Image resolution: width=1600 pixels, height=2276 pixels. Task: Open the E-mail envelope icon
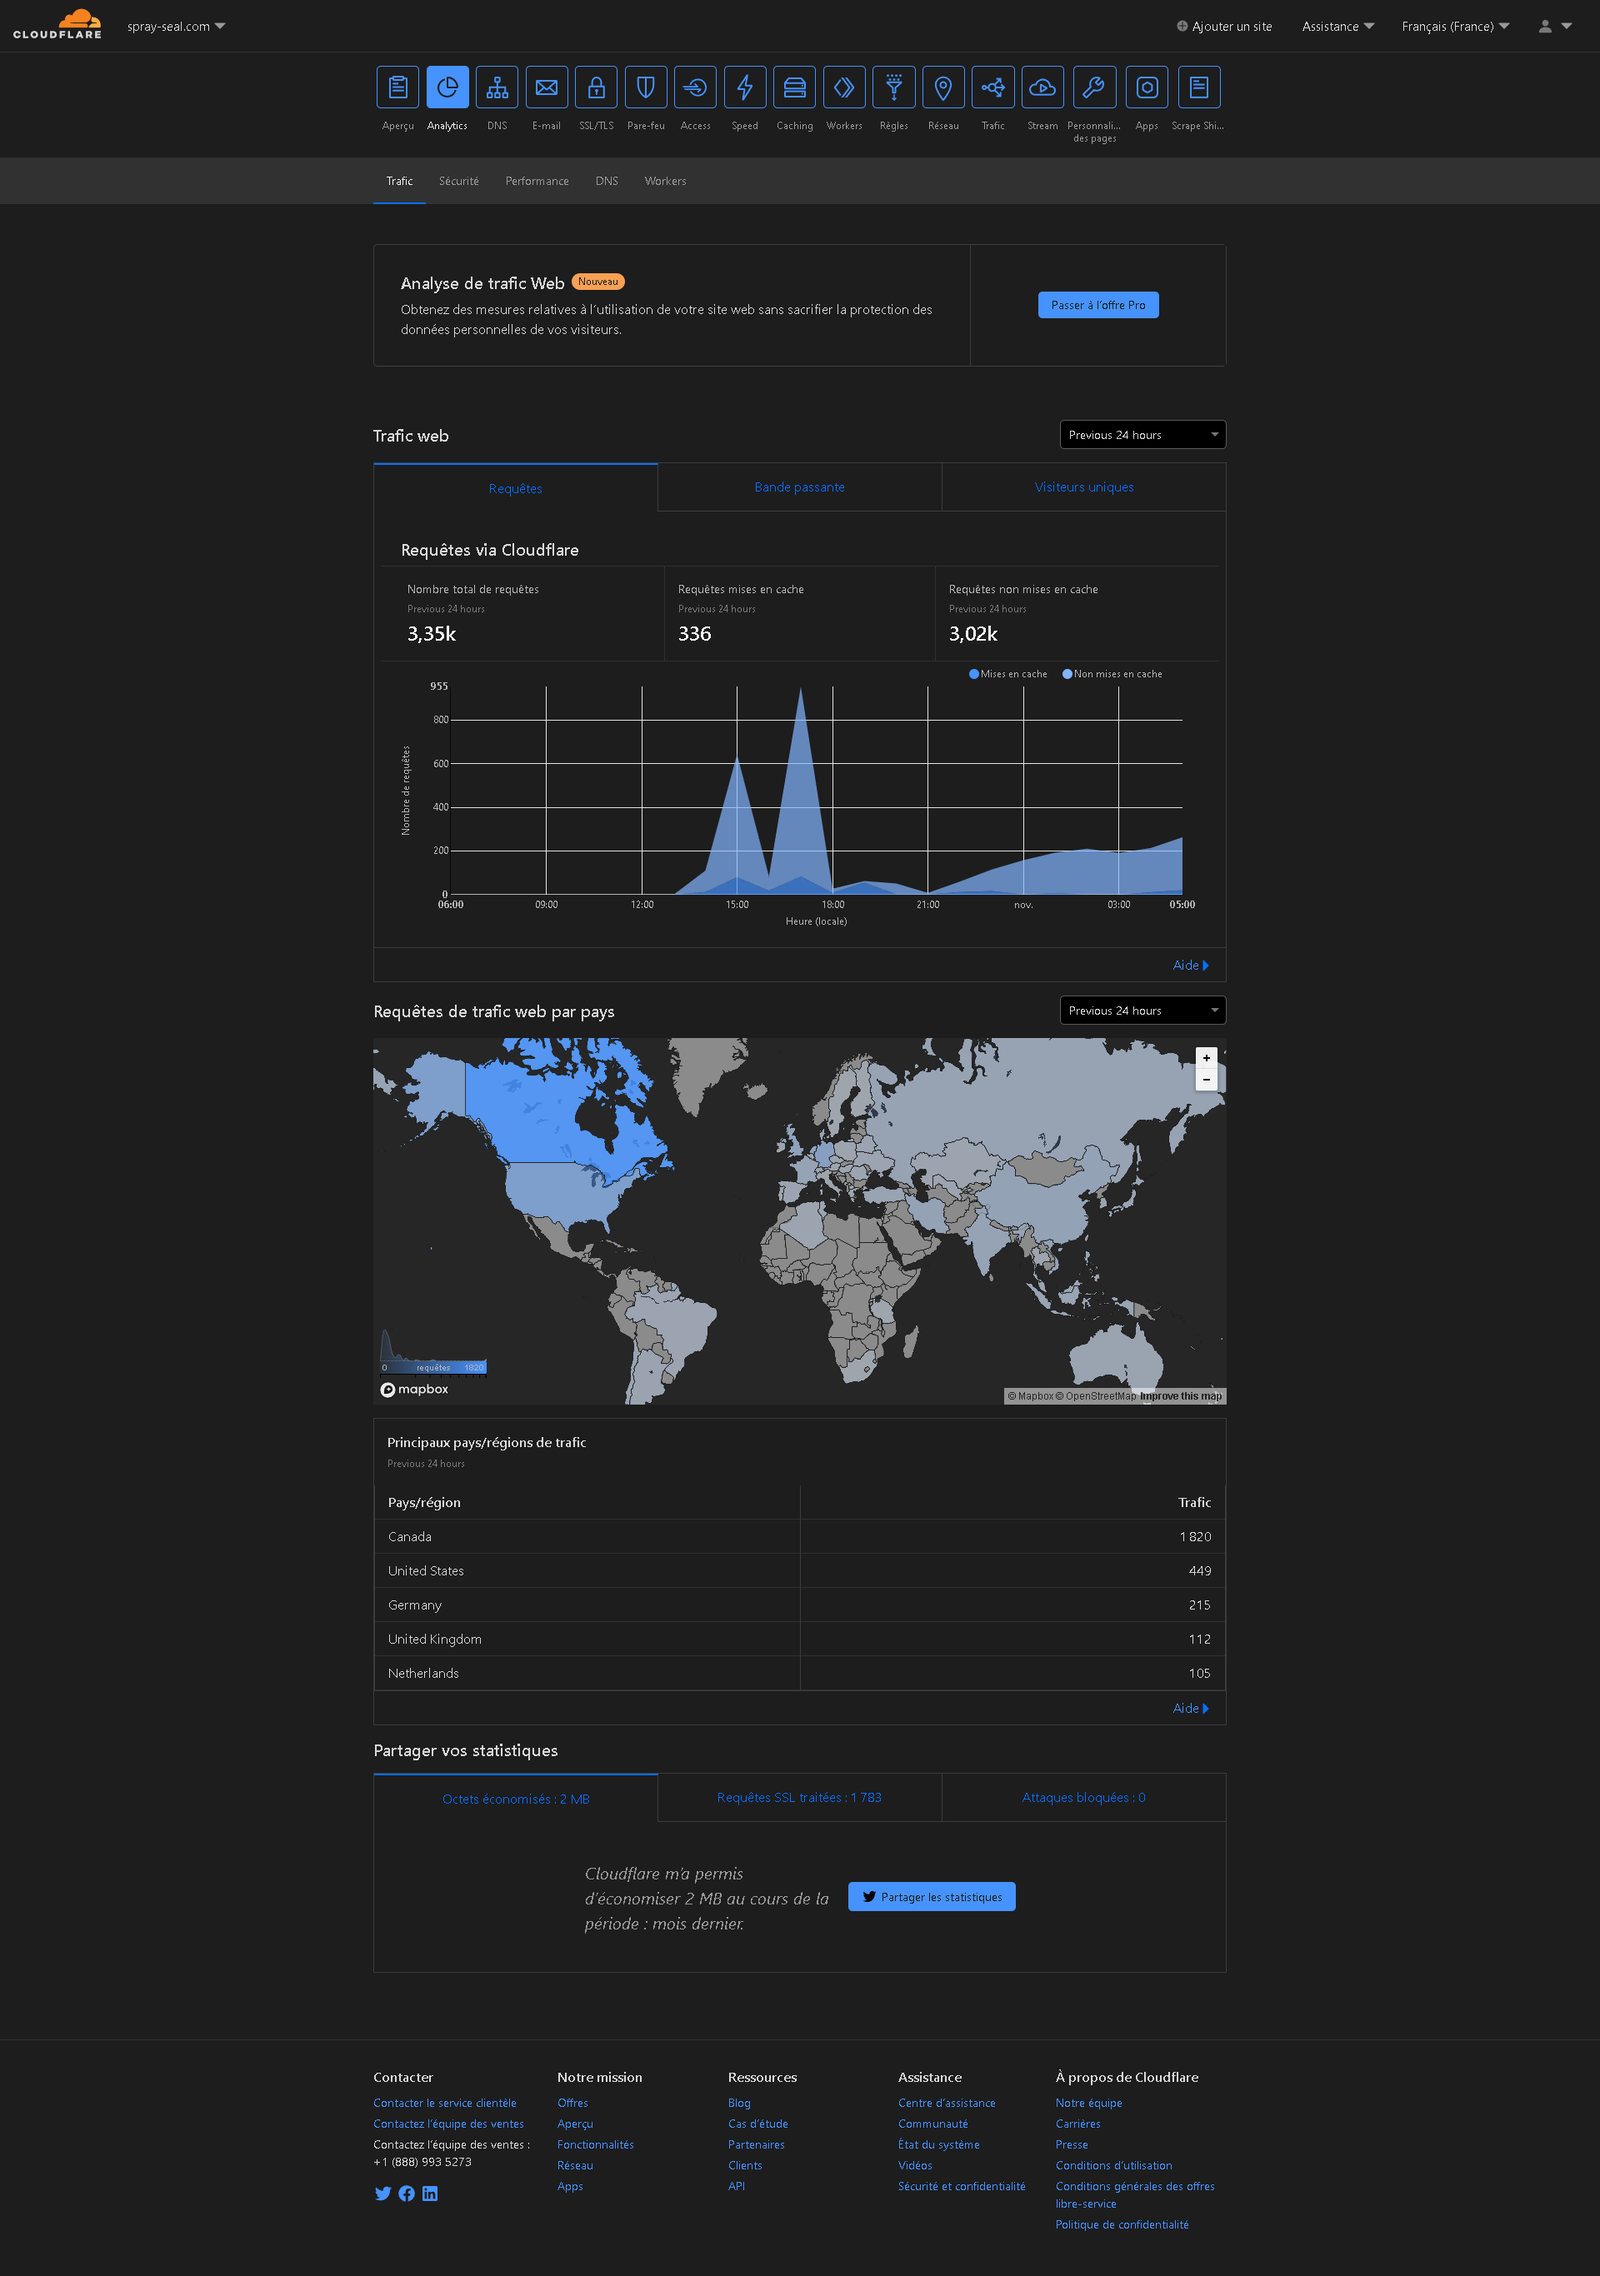click(546, 88)
